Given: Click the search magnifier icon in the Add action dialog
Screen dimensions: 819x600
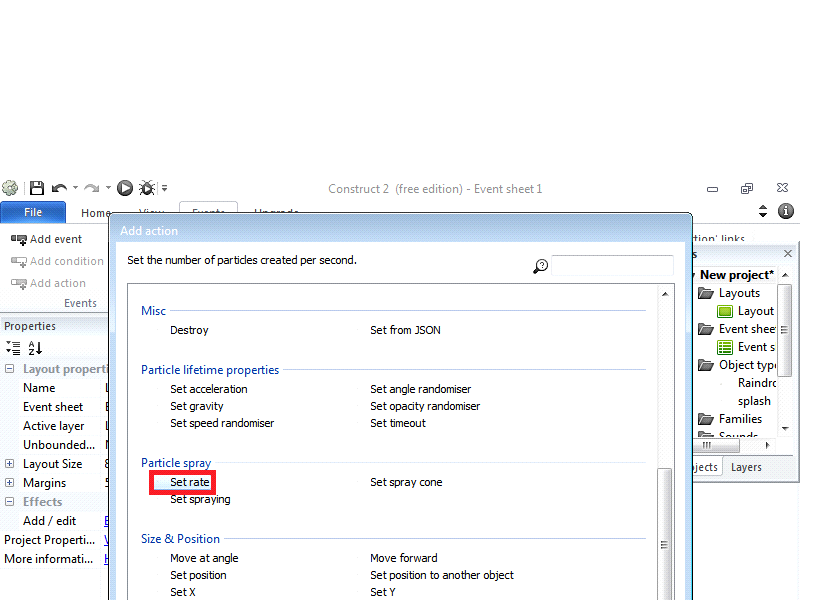Looking at the screenshot, I should pyautogui.click(x=541, y=266).
